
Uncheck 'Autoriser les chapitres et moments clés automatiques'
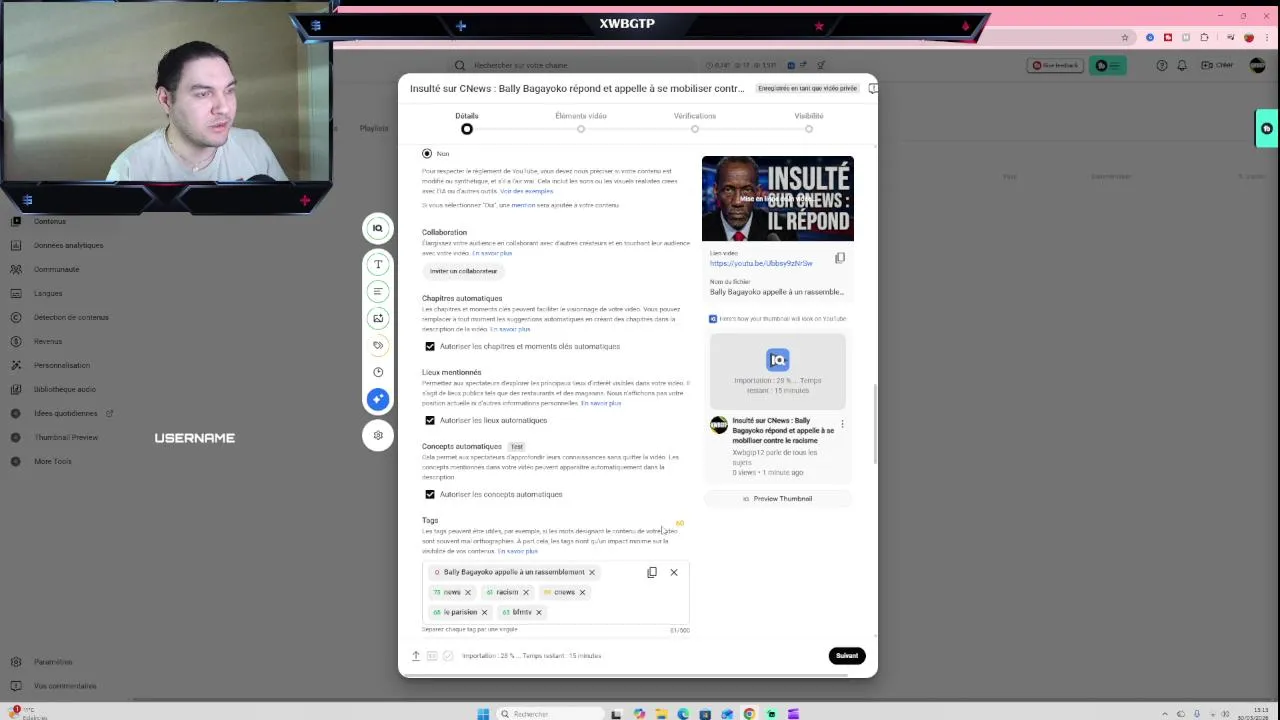pyautogui.click(x=430, y=346)
